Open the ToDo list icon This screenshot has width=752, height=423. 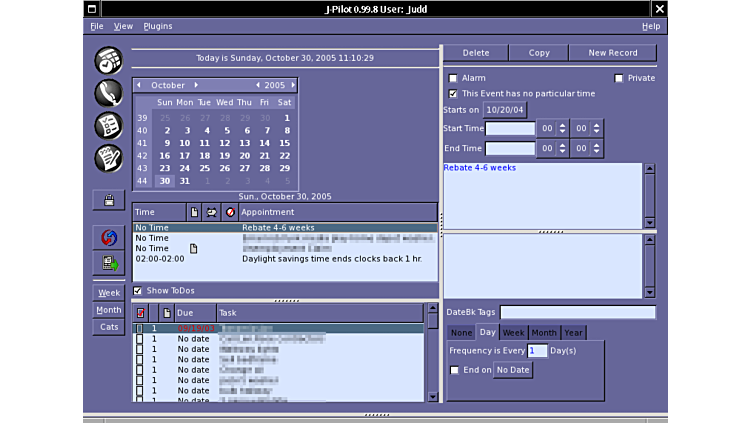coord(108,125)
